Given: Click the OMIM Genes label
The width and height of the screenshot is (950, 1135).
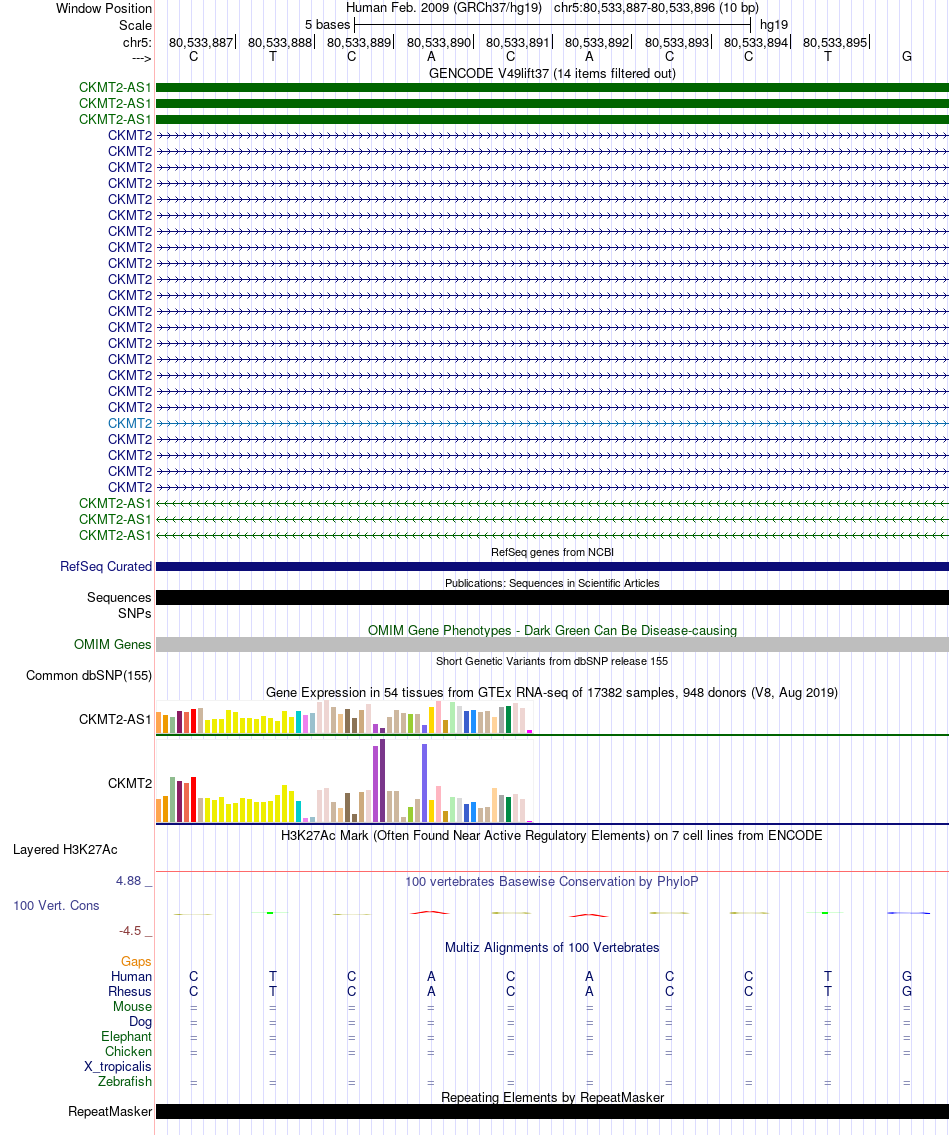Looking at the screenshot, I should [112, 644].
